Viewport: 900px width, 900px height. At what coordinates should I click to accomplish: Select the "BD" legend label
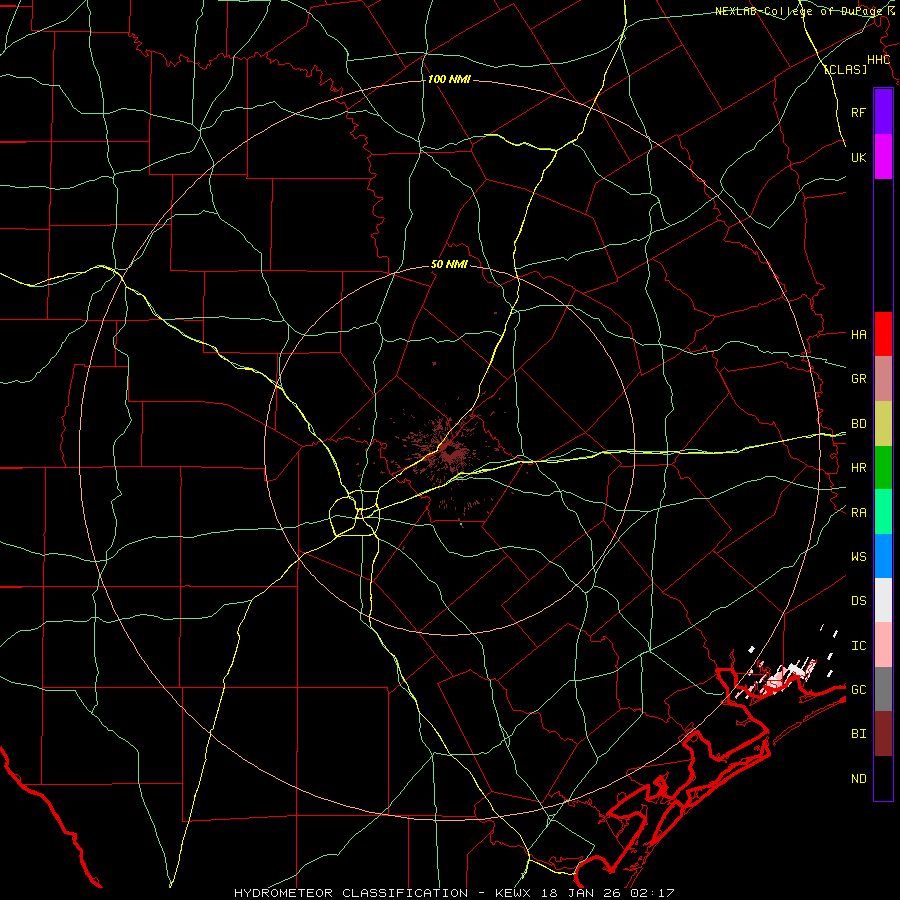point(858,424)
